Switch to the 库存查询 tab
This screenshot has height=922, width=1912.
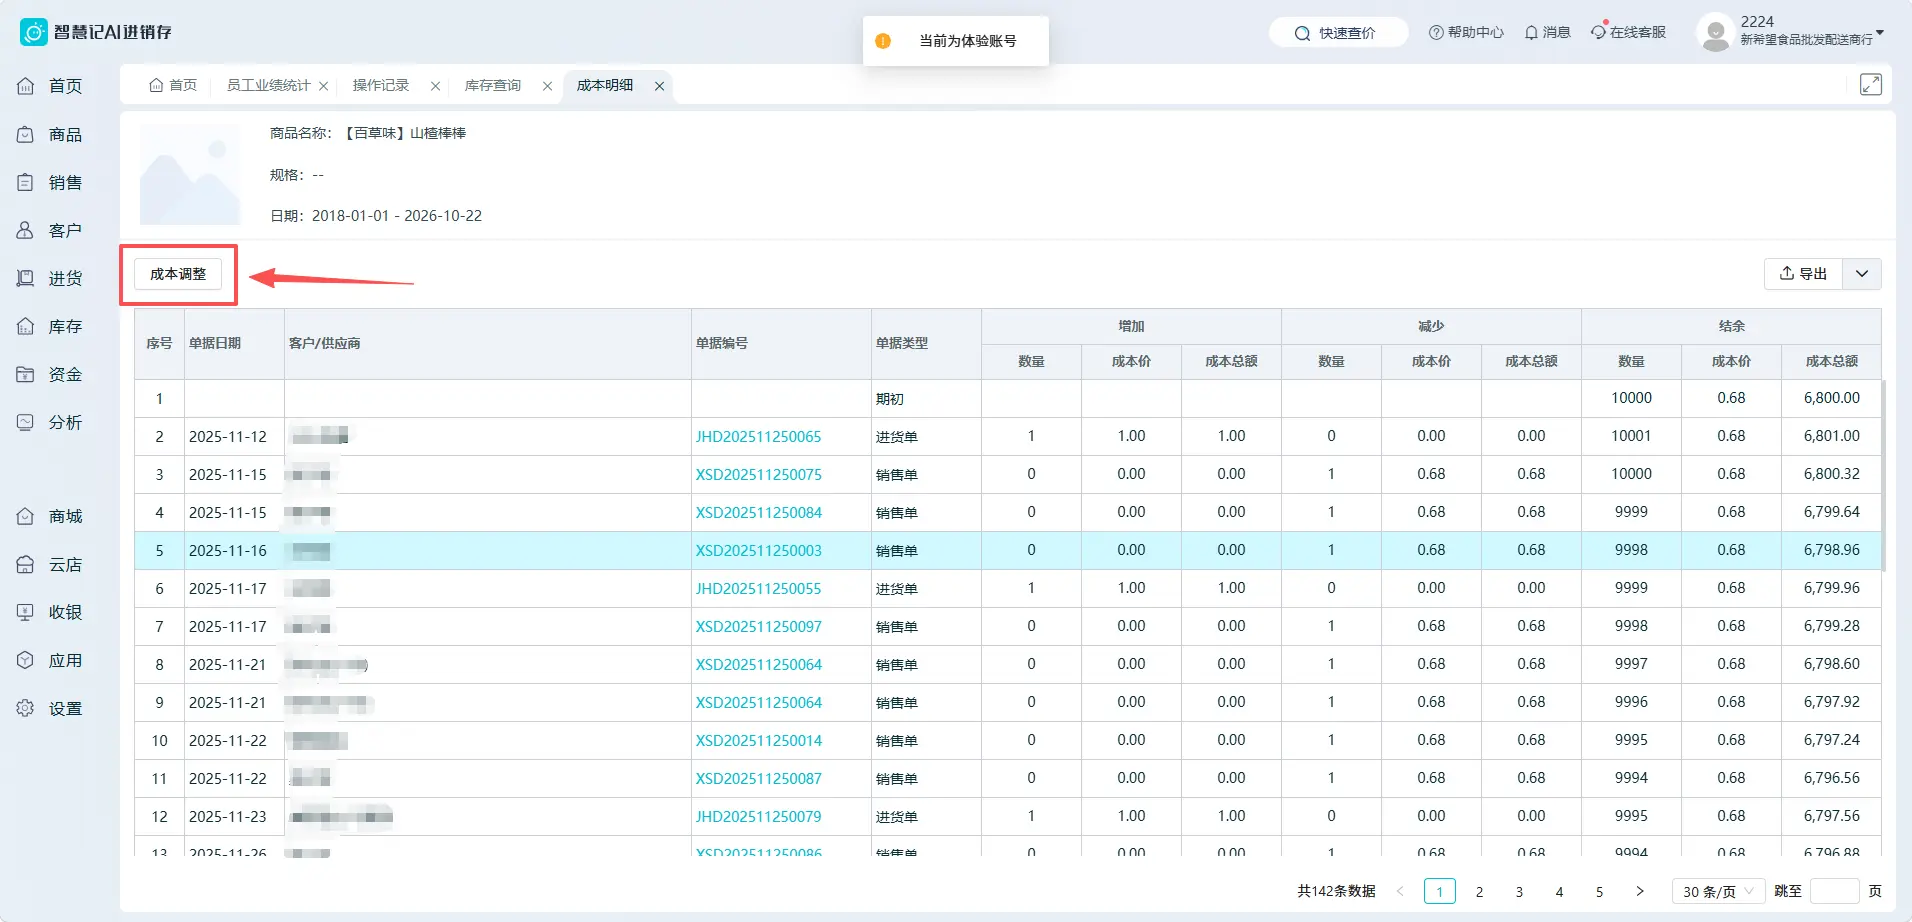[x=493, y=85]
